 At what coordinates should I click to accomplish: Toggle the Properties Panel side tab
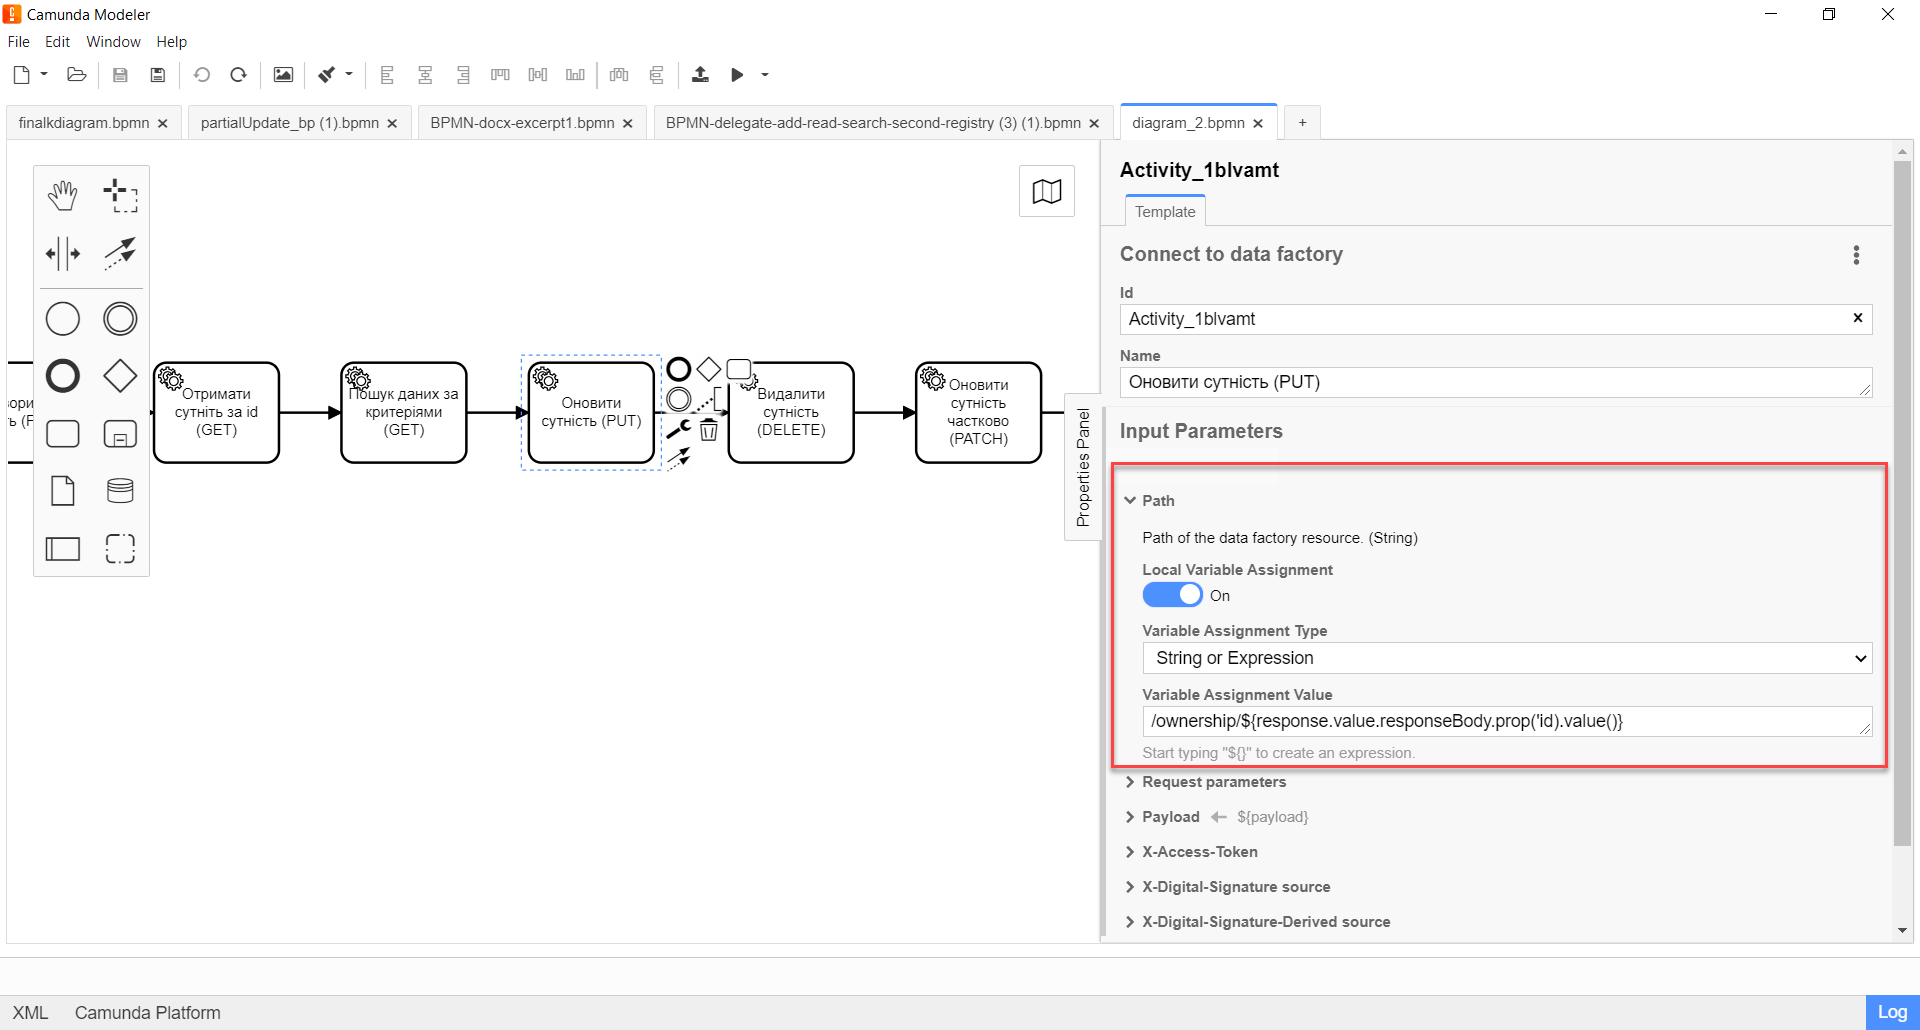click(x=1083, y=467)
